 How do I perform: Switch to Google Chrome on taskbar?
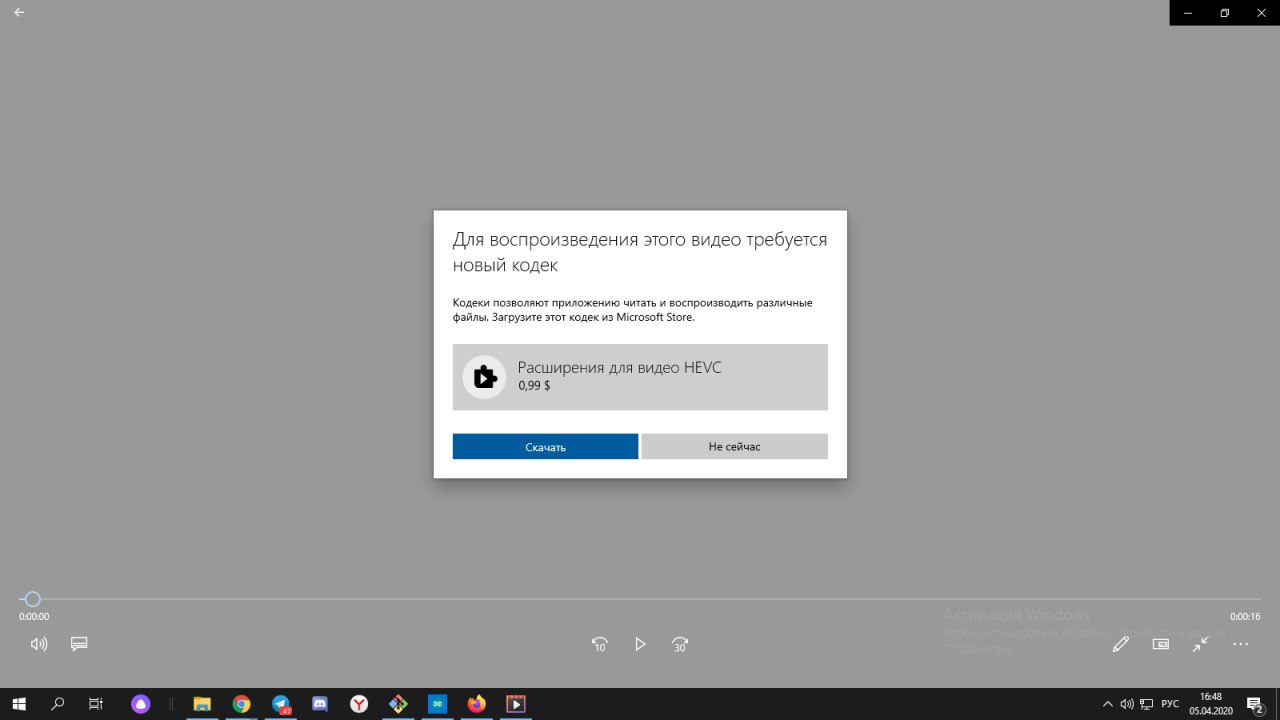click(241, 704)
